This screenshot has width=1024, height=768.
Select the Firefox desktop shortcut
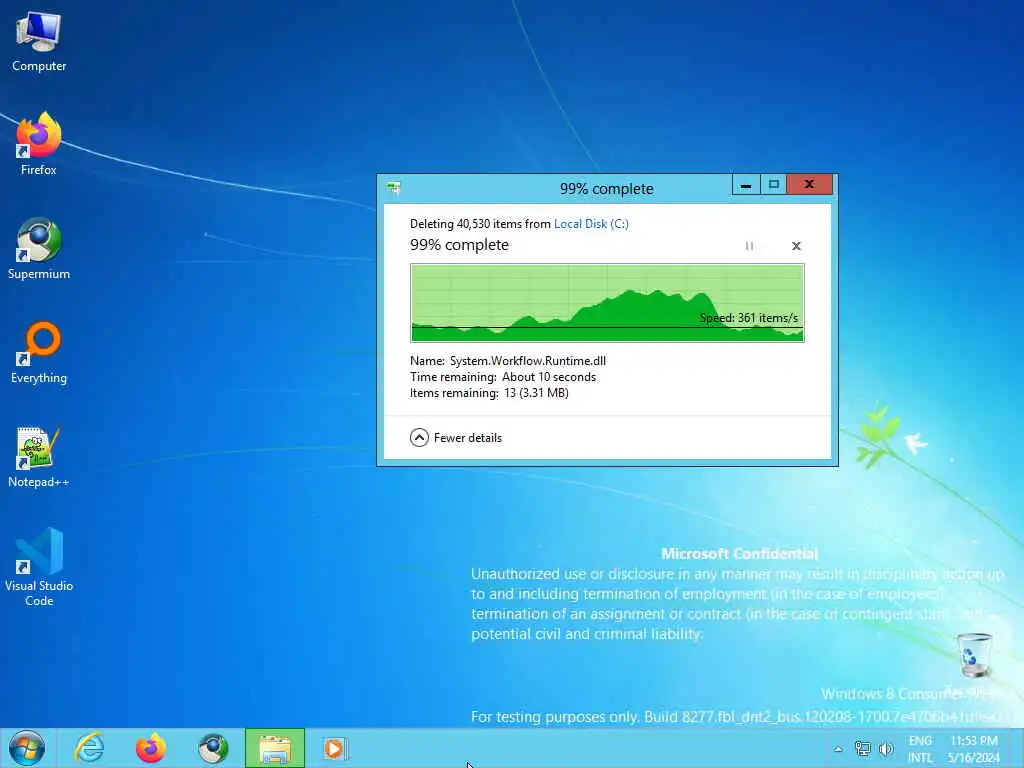(x=39, y=144)
